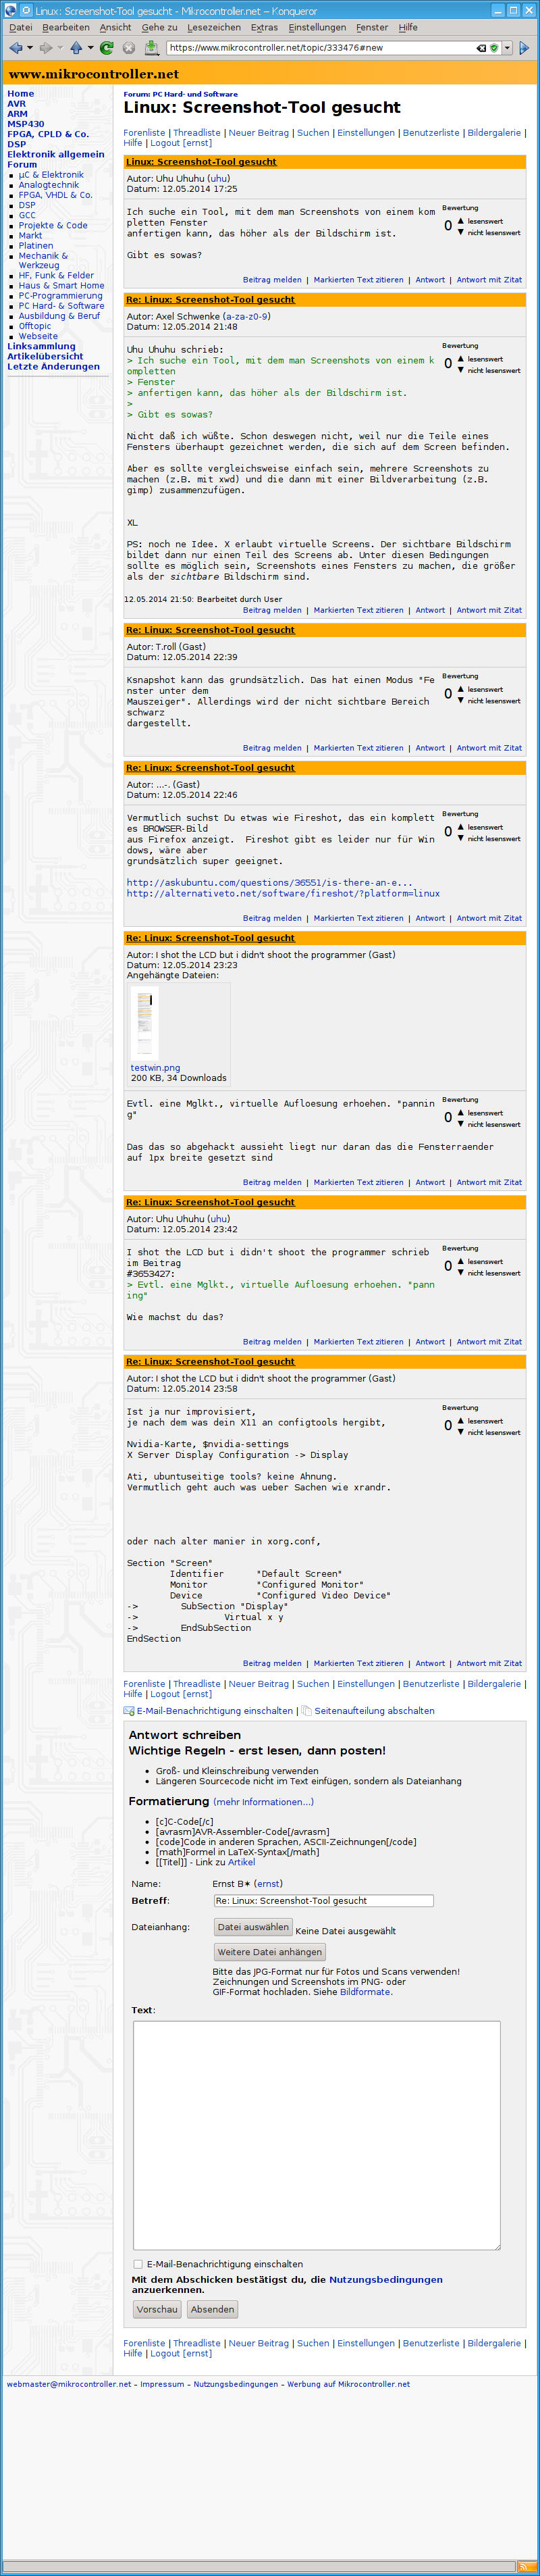Open the Fenster menu
The width and height of the screenshot is (540, 2576).
click(x=372, y=28)
